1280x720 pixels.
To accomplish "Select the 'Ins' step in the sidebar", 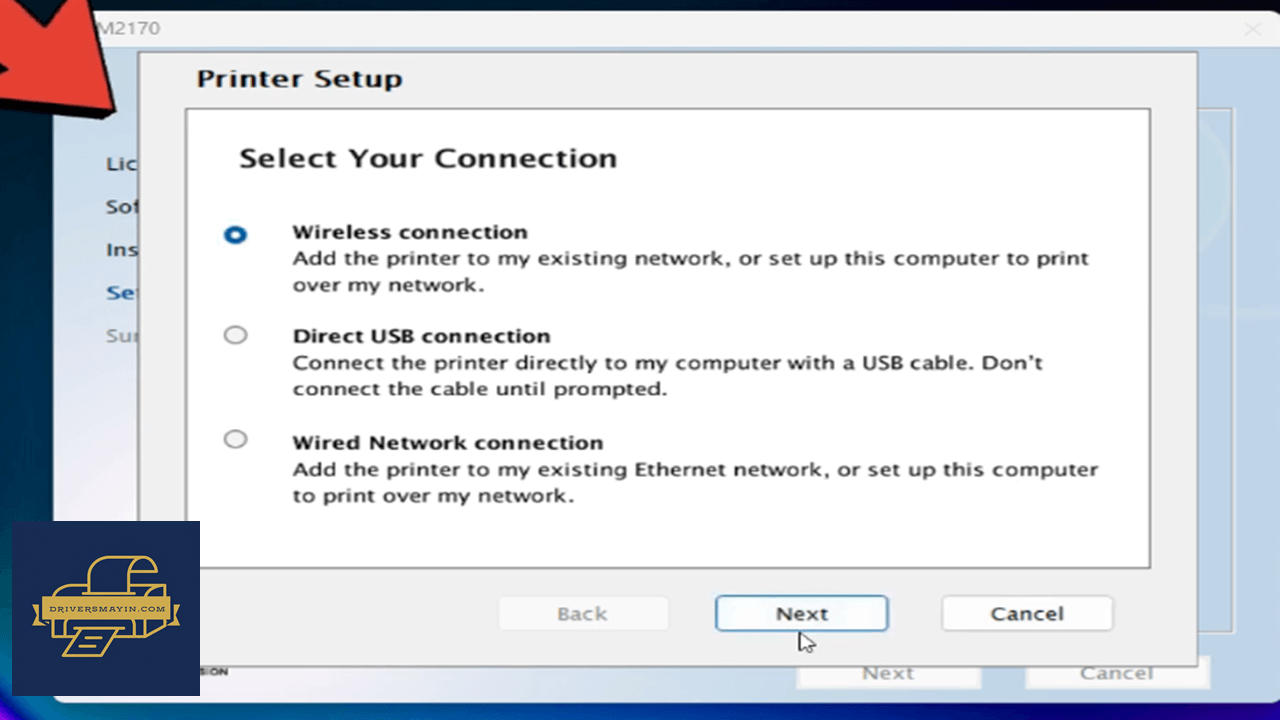I will (x=122, y=250).
